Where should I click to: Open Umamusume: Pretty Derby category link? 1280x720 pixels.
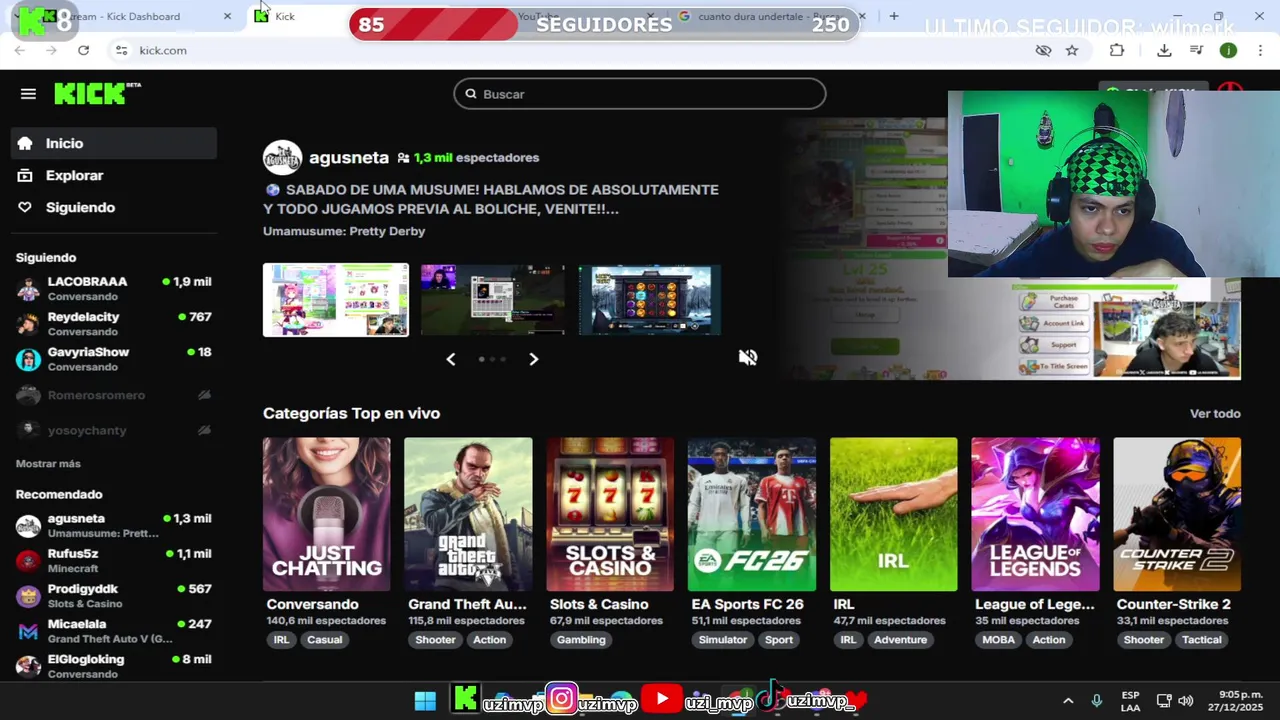pos(344,231)
